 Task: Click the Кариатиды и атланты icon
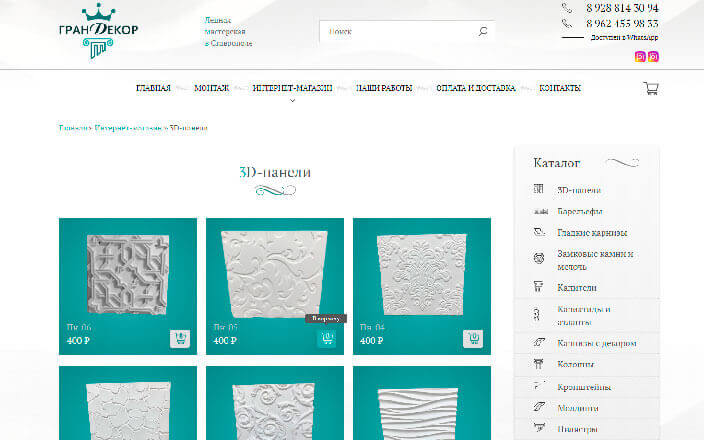536,314
